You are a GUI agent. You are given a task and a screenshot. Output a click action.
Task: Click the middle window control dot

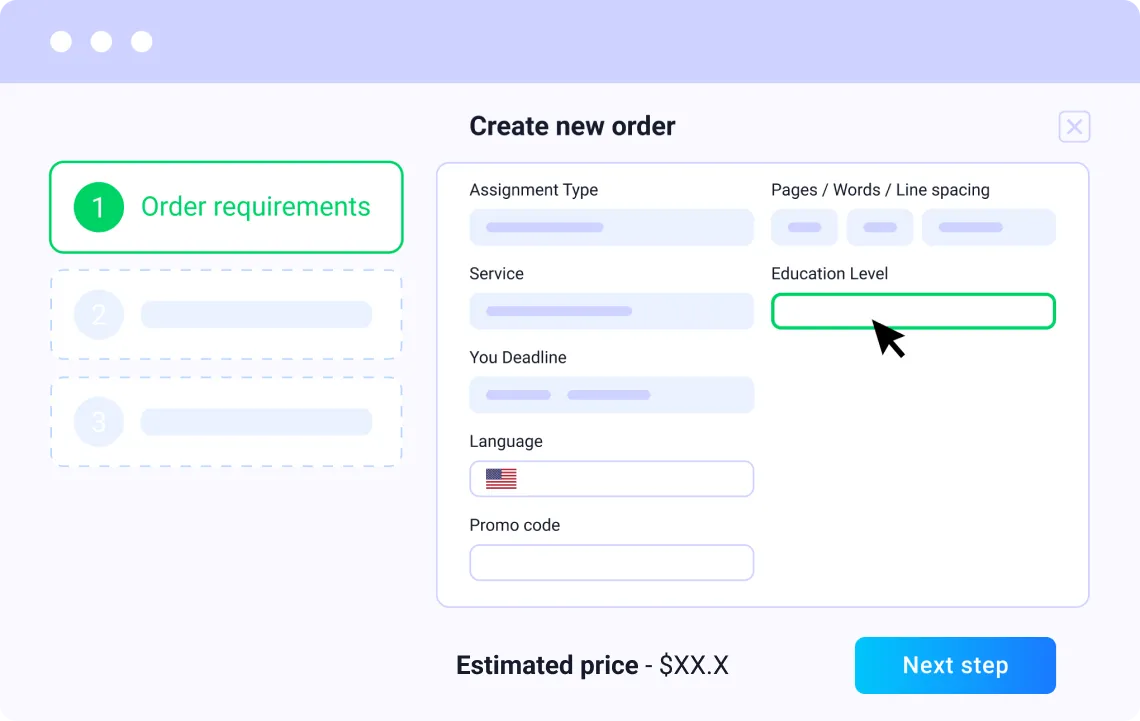tap(101, 41)
